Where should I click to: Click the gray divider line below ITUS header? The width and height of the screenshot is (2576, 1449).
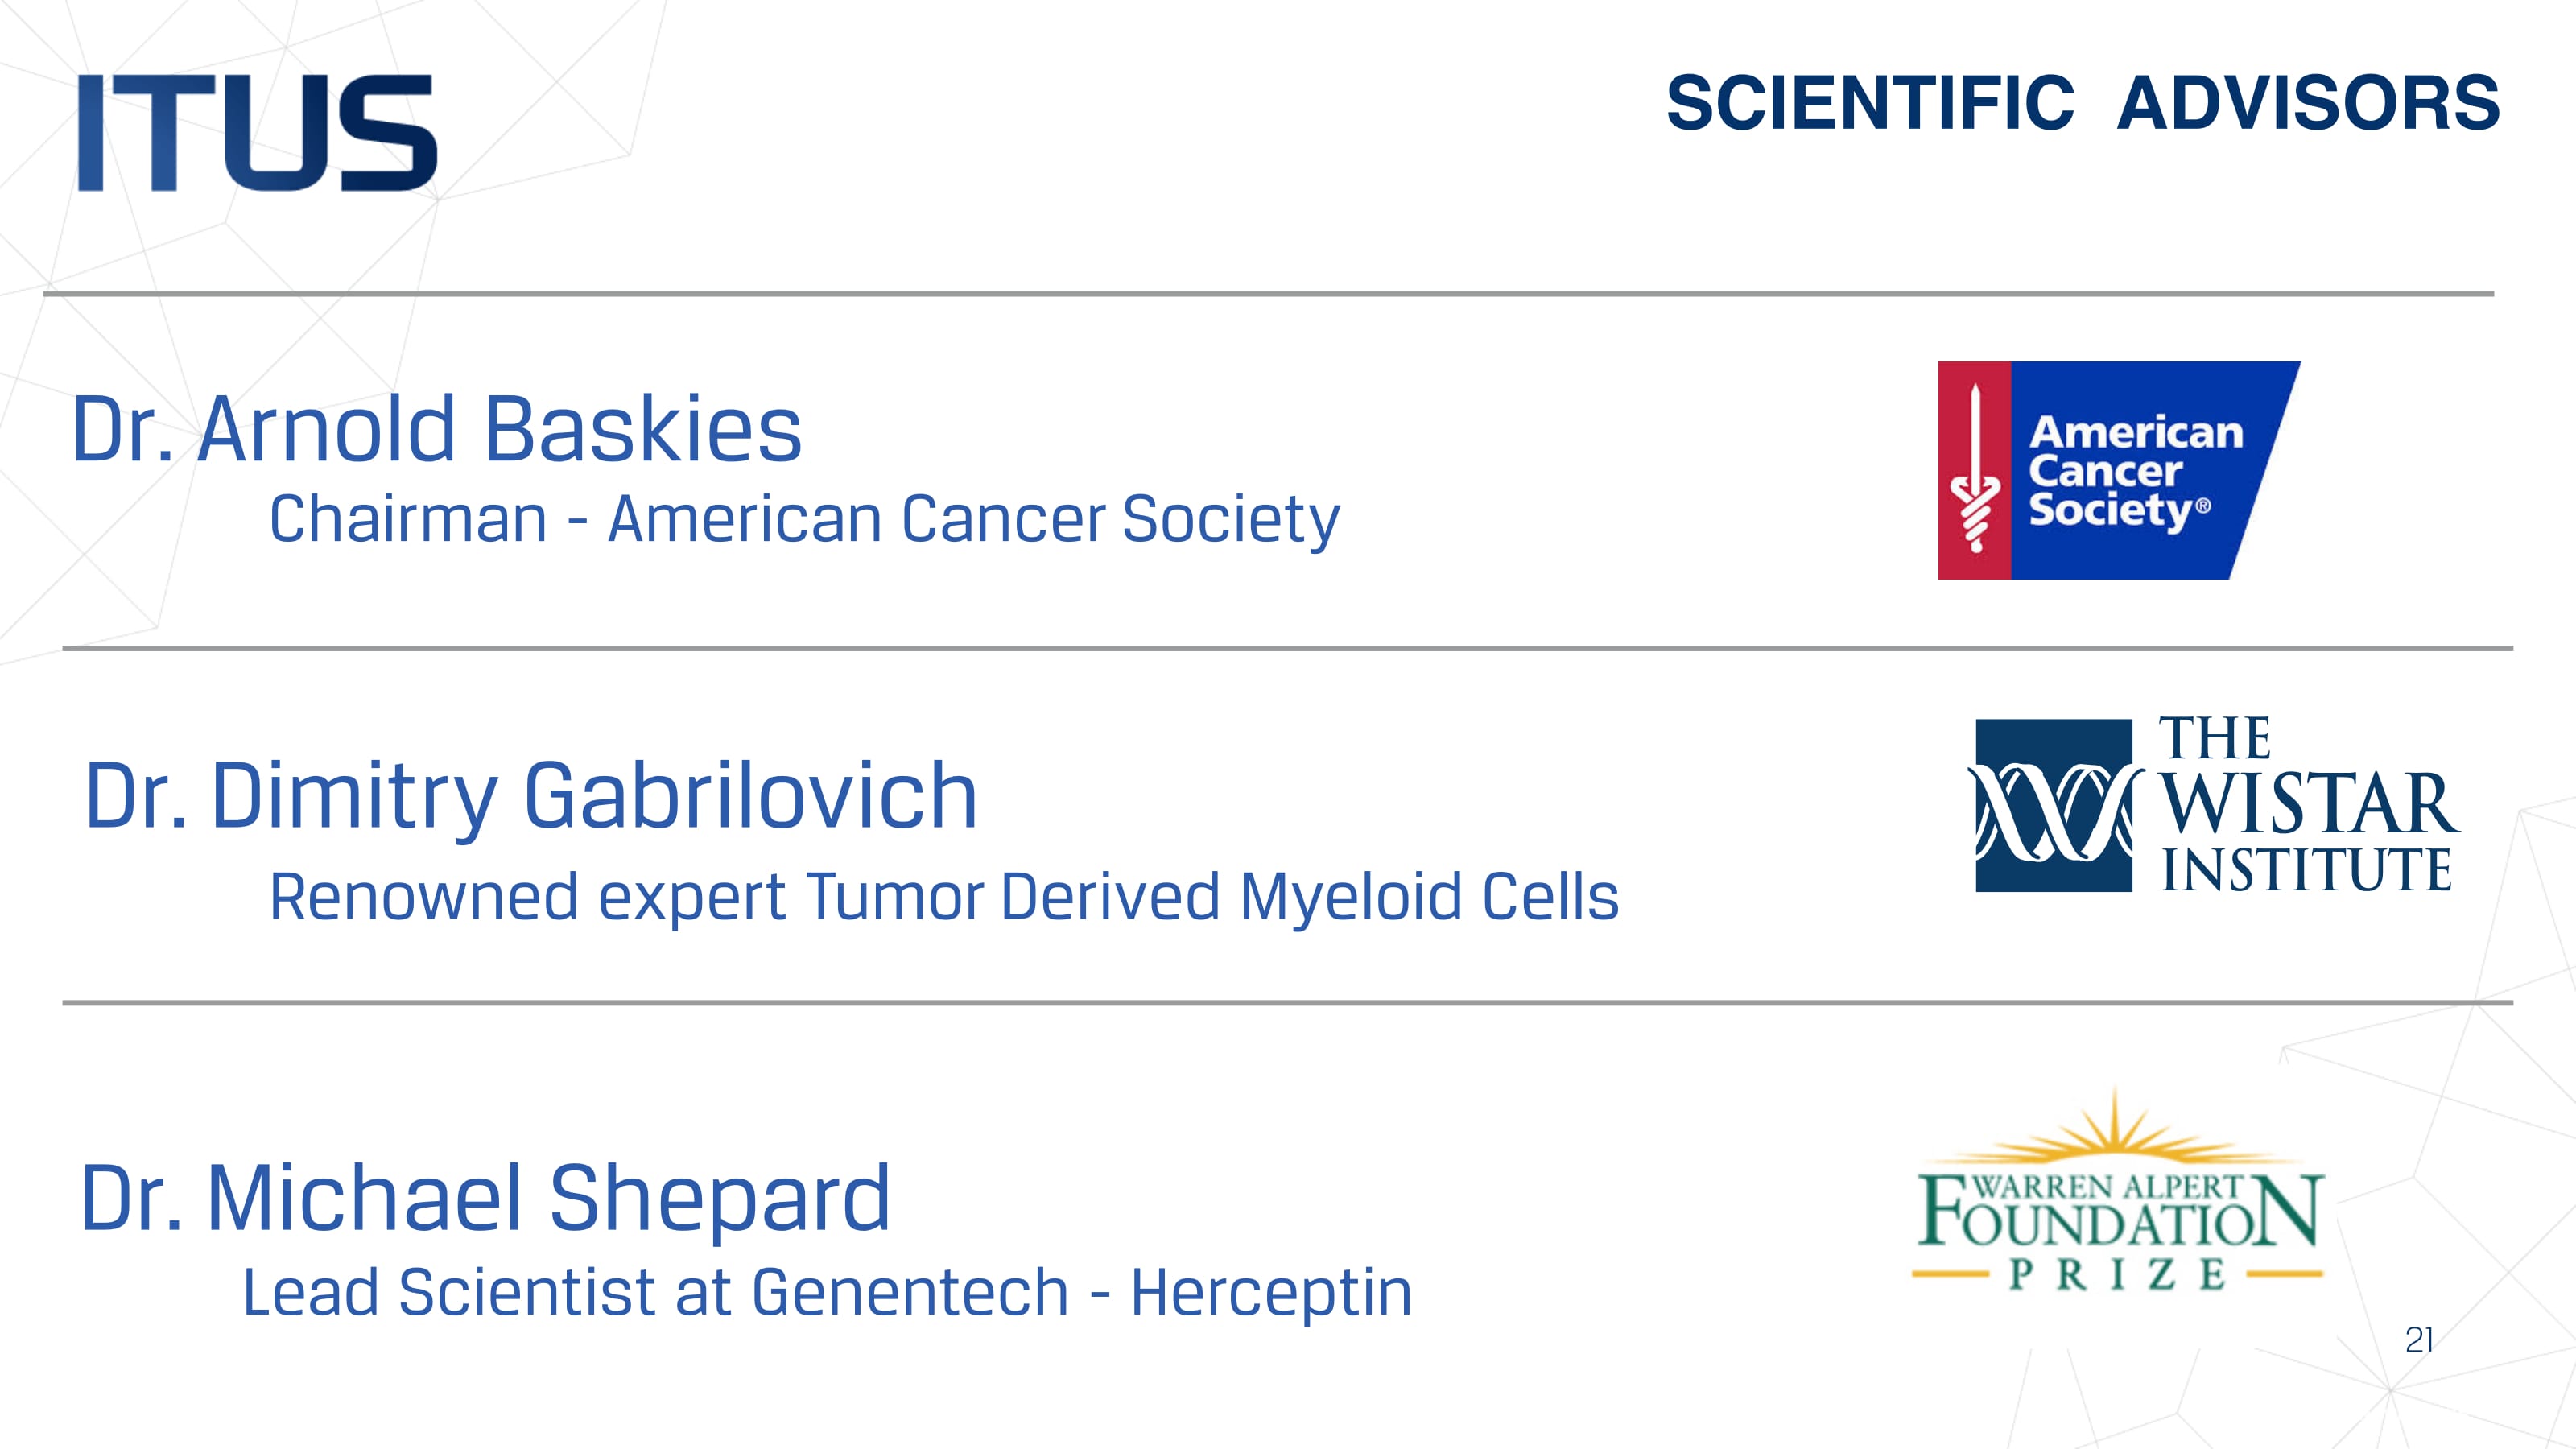[x=1268, y=294]
